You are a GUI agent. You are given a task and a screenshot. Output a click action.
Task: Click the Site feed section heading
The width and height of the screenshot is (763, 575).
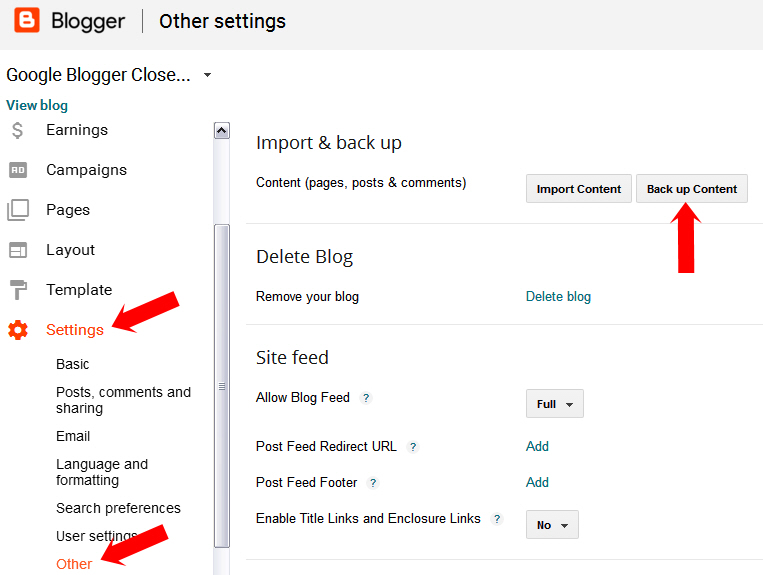point(292,358)
